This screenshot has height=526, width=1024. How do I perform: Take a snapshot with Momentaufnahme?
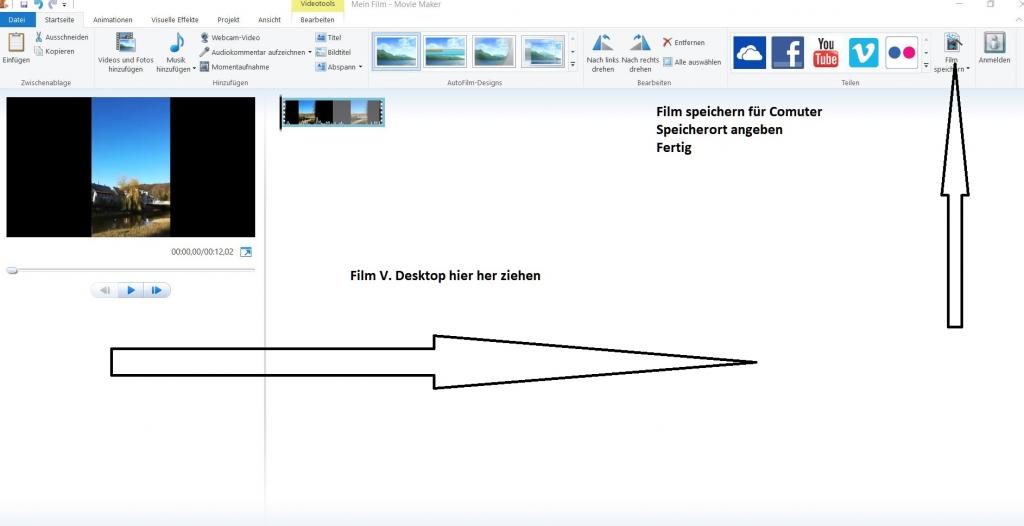(x=205, y=67)
